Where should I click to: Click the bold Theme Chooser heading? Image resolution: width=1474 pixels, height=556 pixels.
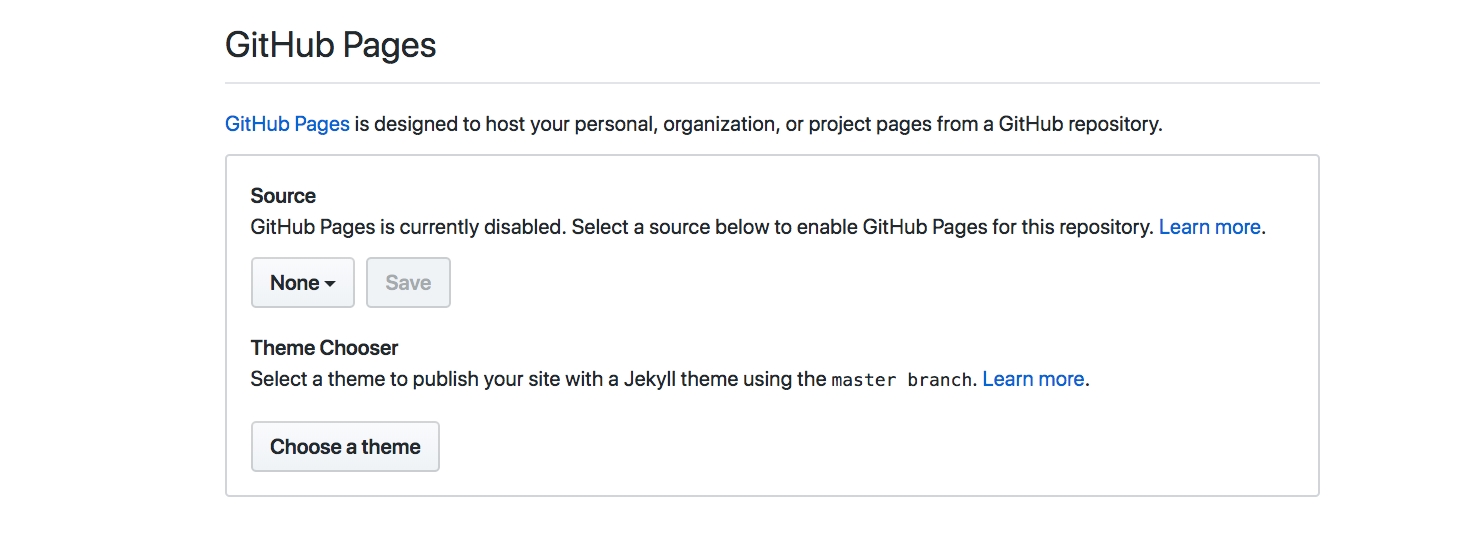[x=324, y=348]
